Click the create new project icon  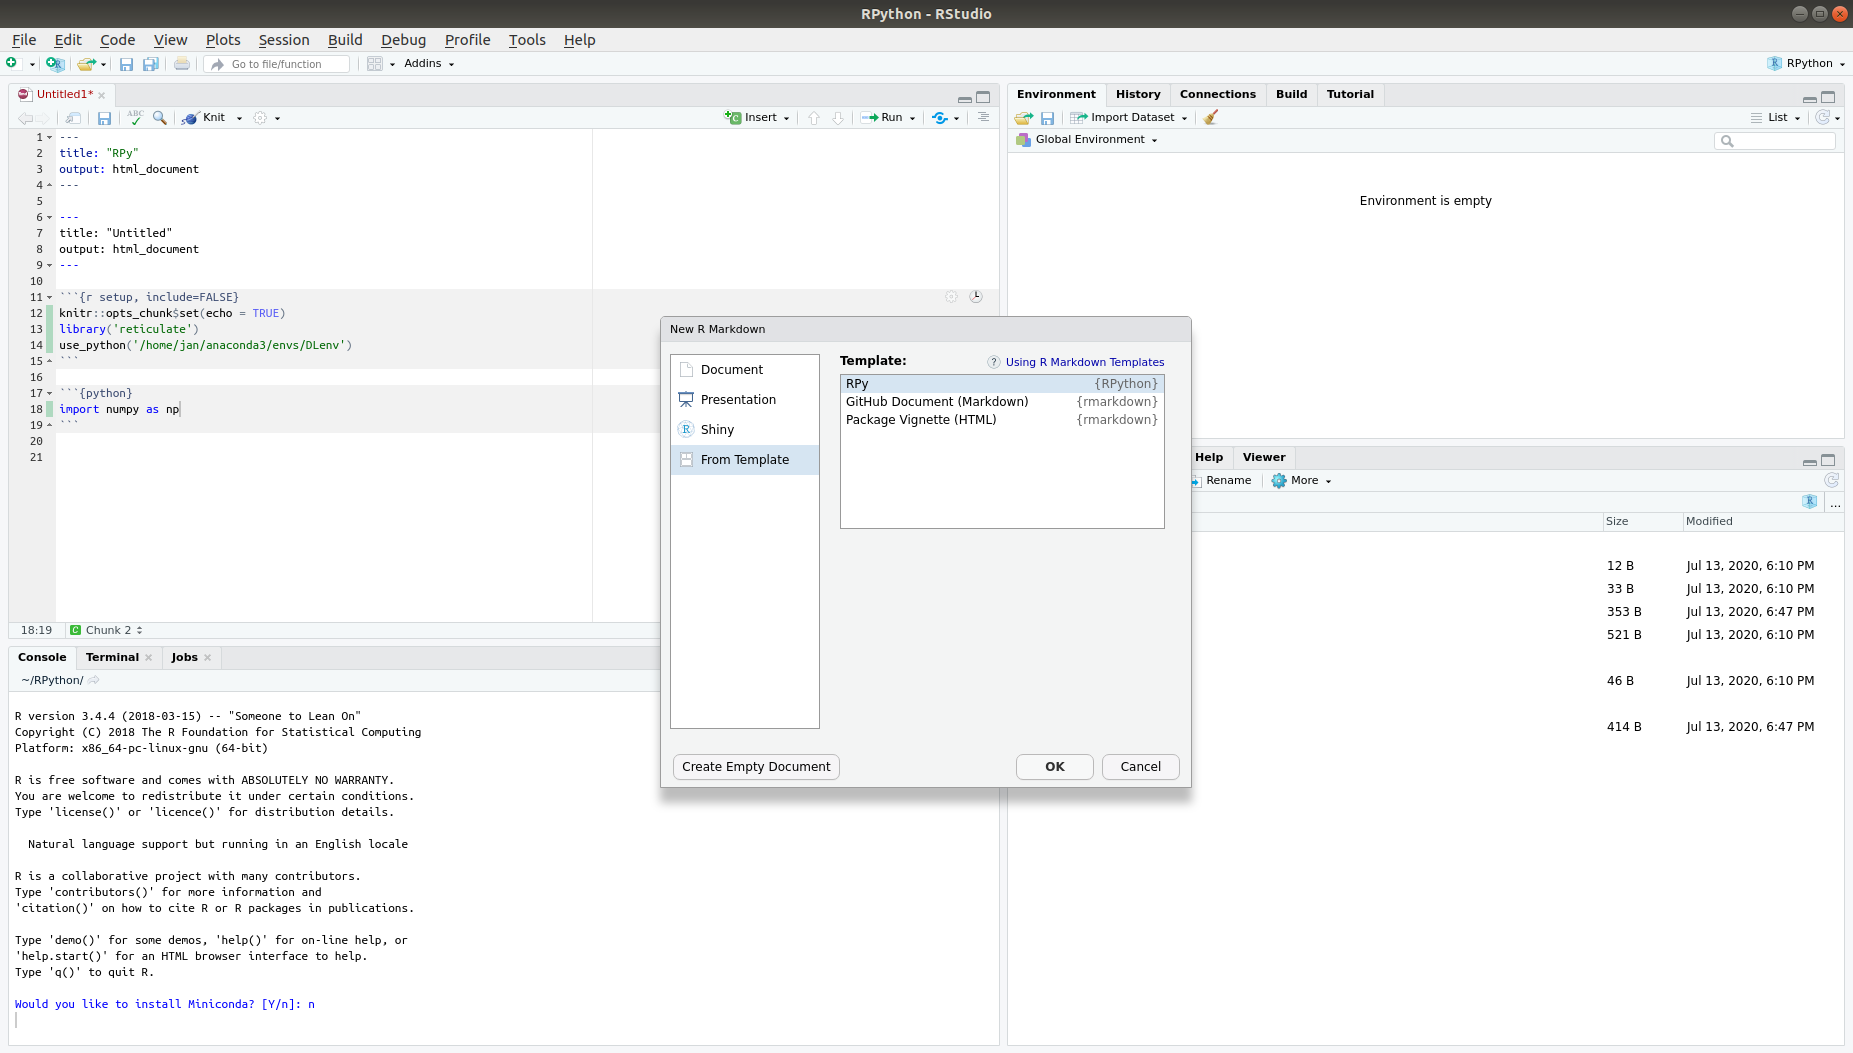(55, 63)
